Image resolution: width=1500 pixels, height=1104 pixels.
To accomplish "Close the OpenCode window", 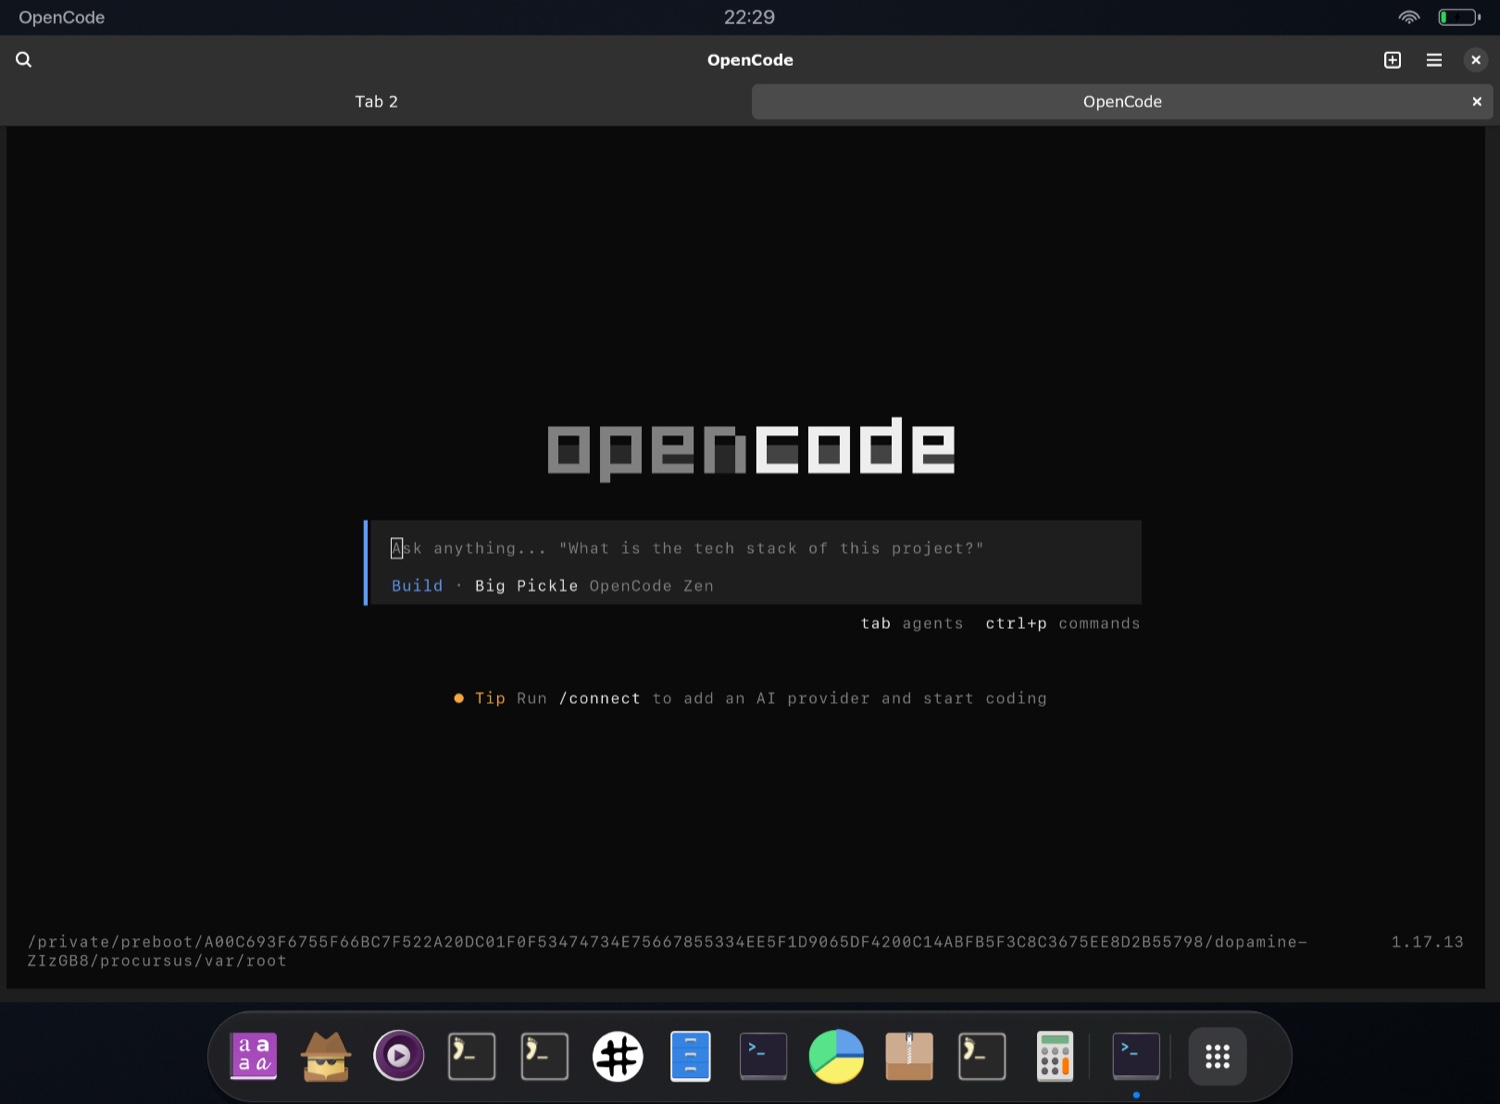I will [x=1476, y=60].
